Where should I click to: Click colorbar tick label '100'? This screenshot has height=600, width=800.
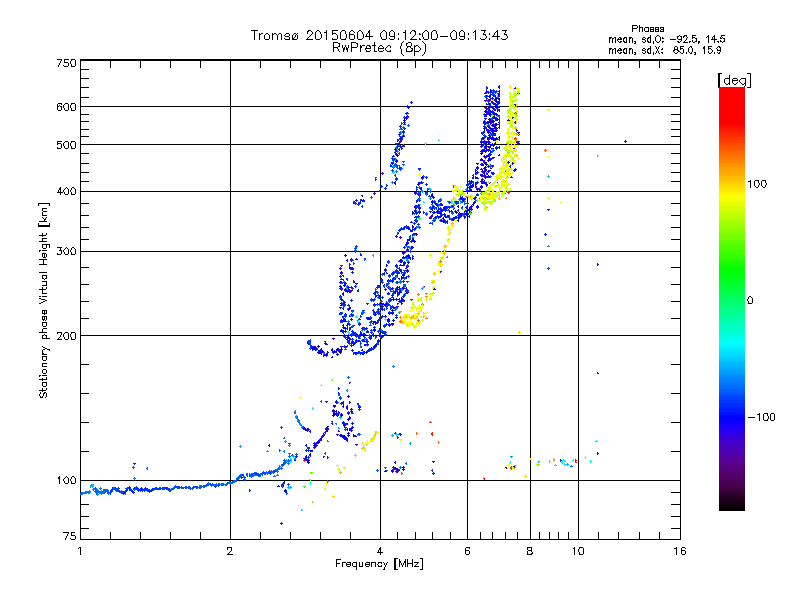pyautogui.click(x=757, y=184)
